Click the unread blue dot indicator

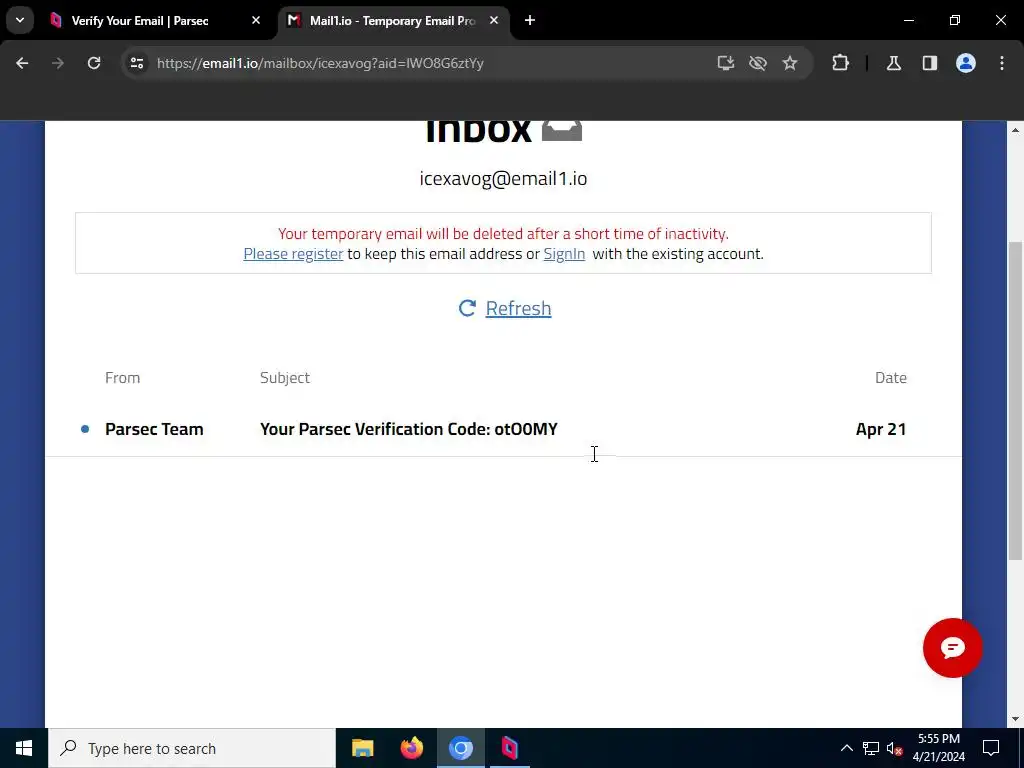click(x=85, y=429)
